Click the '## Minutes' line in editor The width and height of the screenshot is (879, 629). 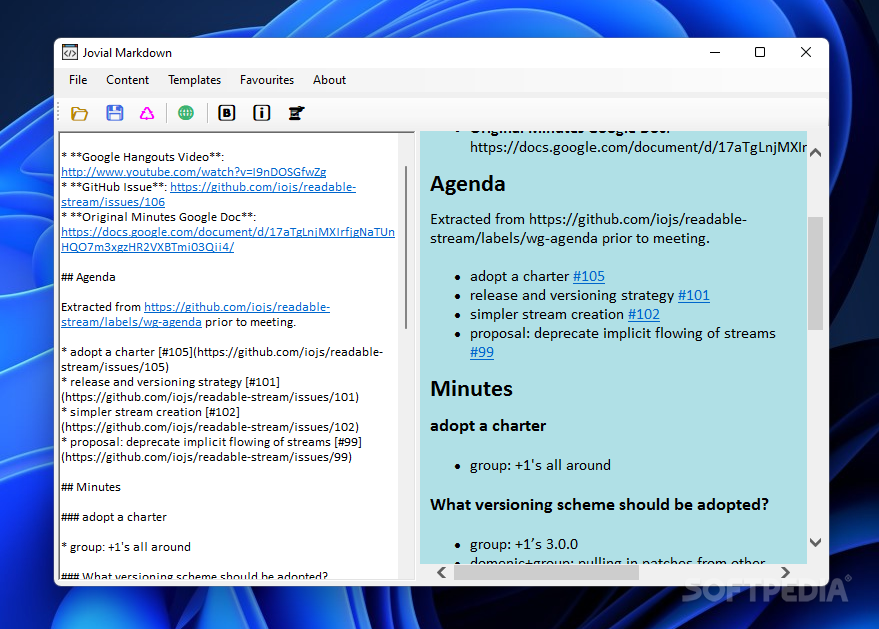[x=91, y=487]
